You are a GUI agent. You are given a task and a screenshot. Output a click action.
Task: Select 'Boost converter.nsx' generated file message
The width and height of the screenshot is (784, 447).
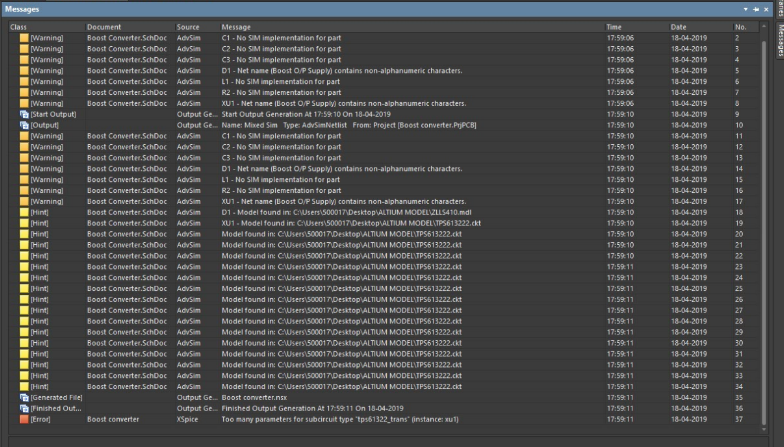[254, 398]
